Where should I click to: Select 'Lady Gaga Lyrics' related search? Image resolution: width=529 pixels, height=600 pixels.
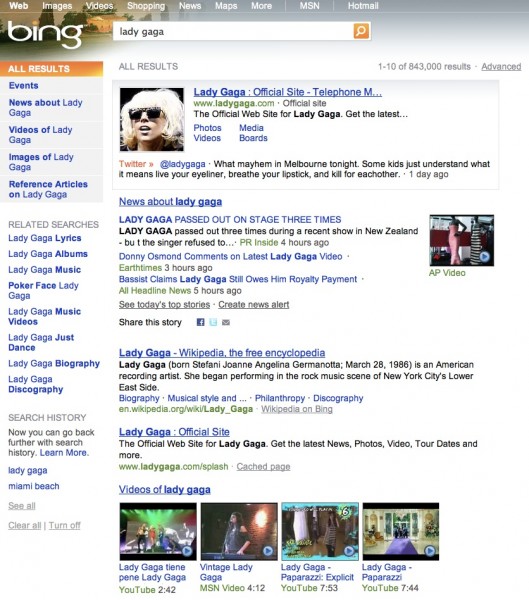(x=45, y=238)
